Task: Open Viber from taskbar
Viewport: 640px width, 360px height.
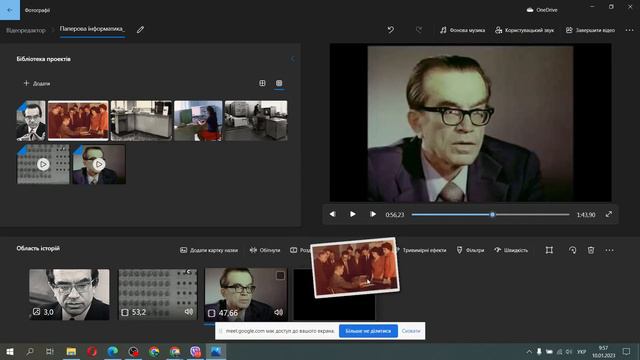Action: point(196,351)
